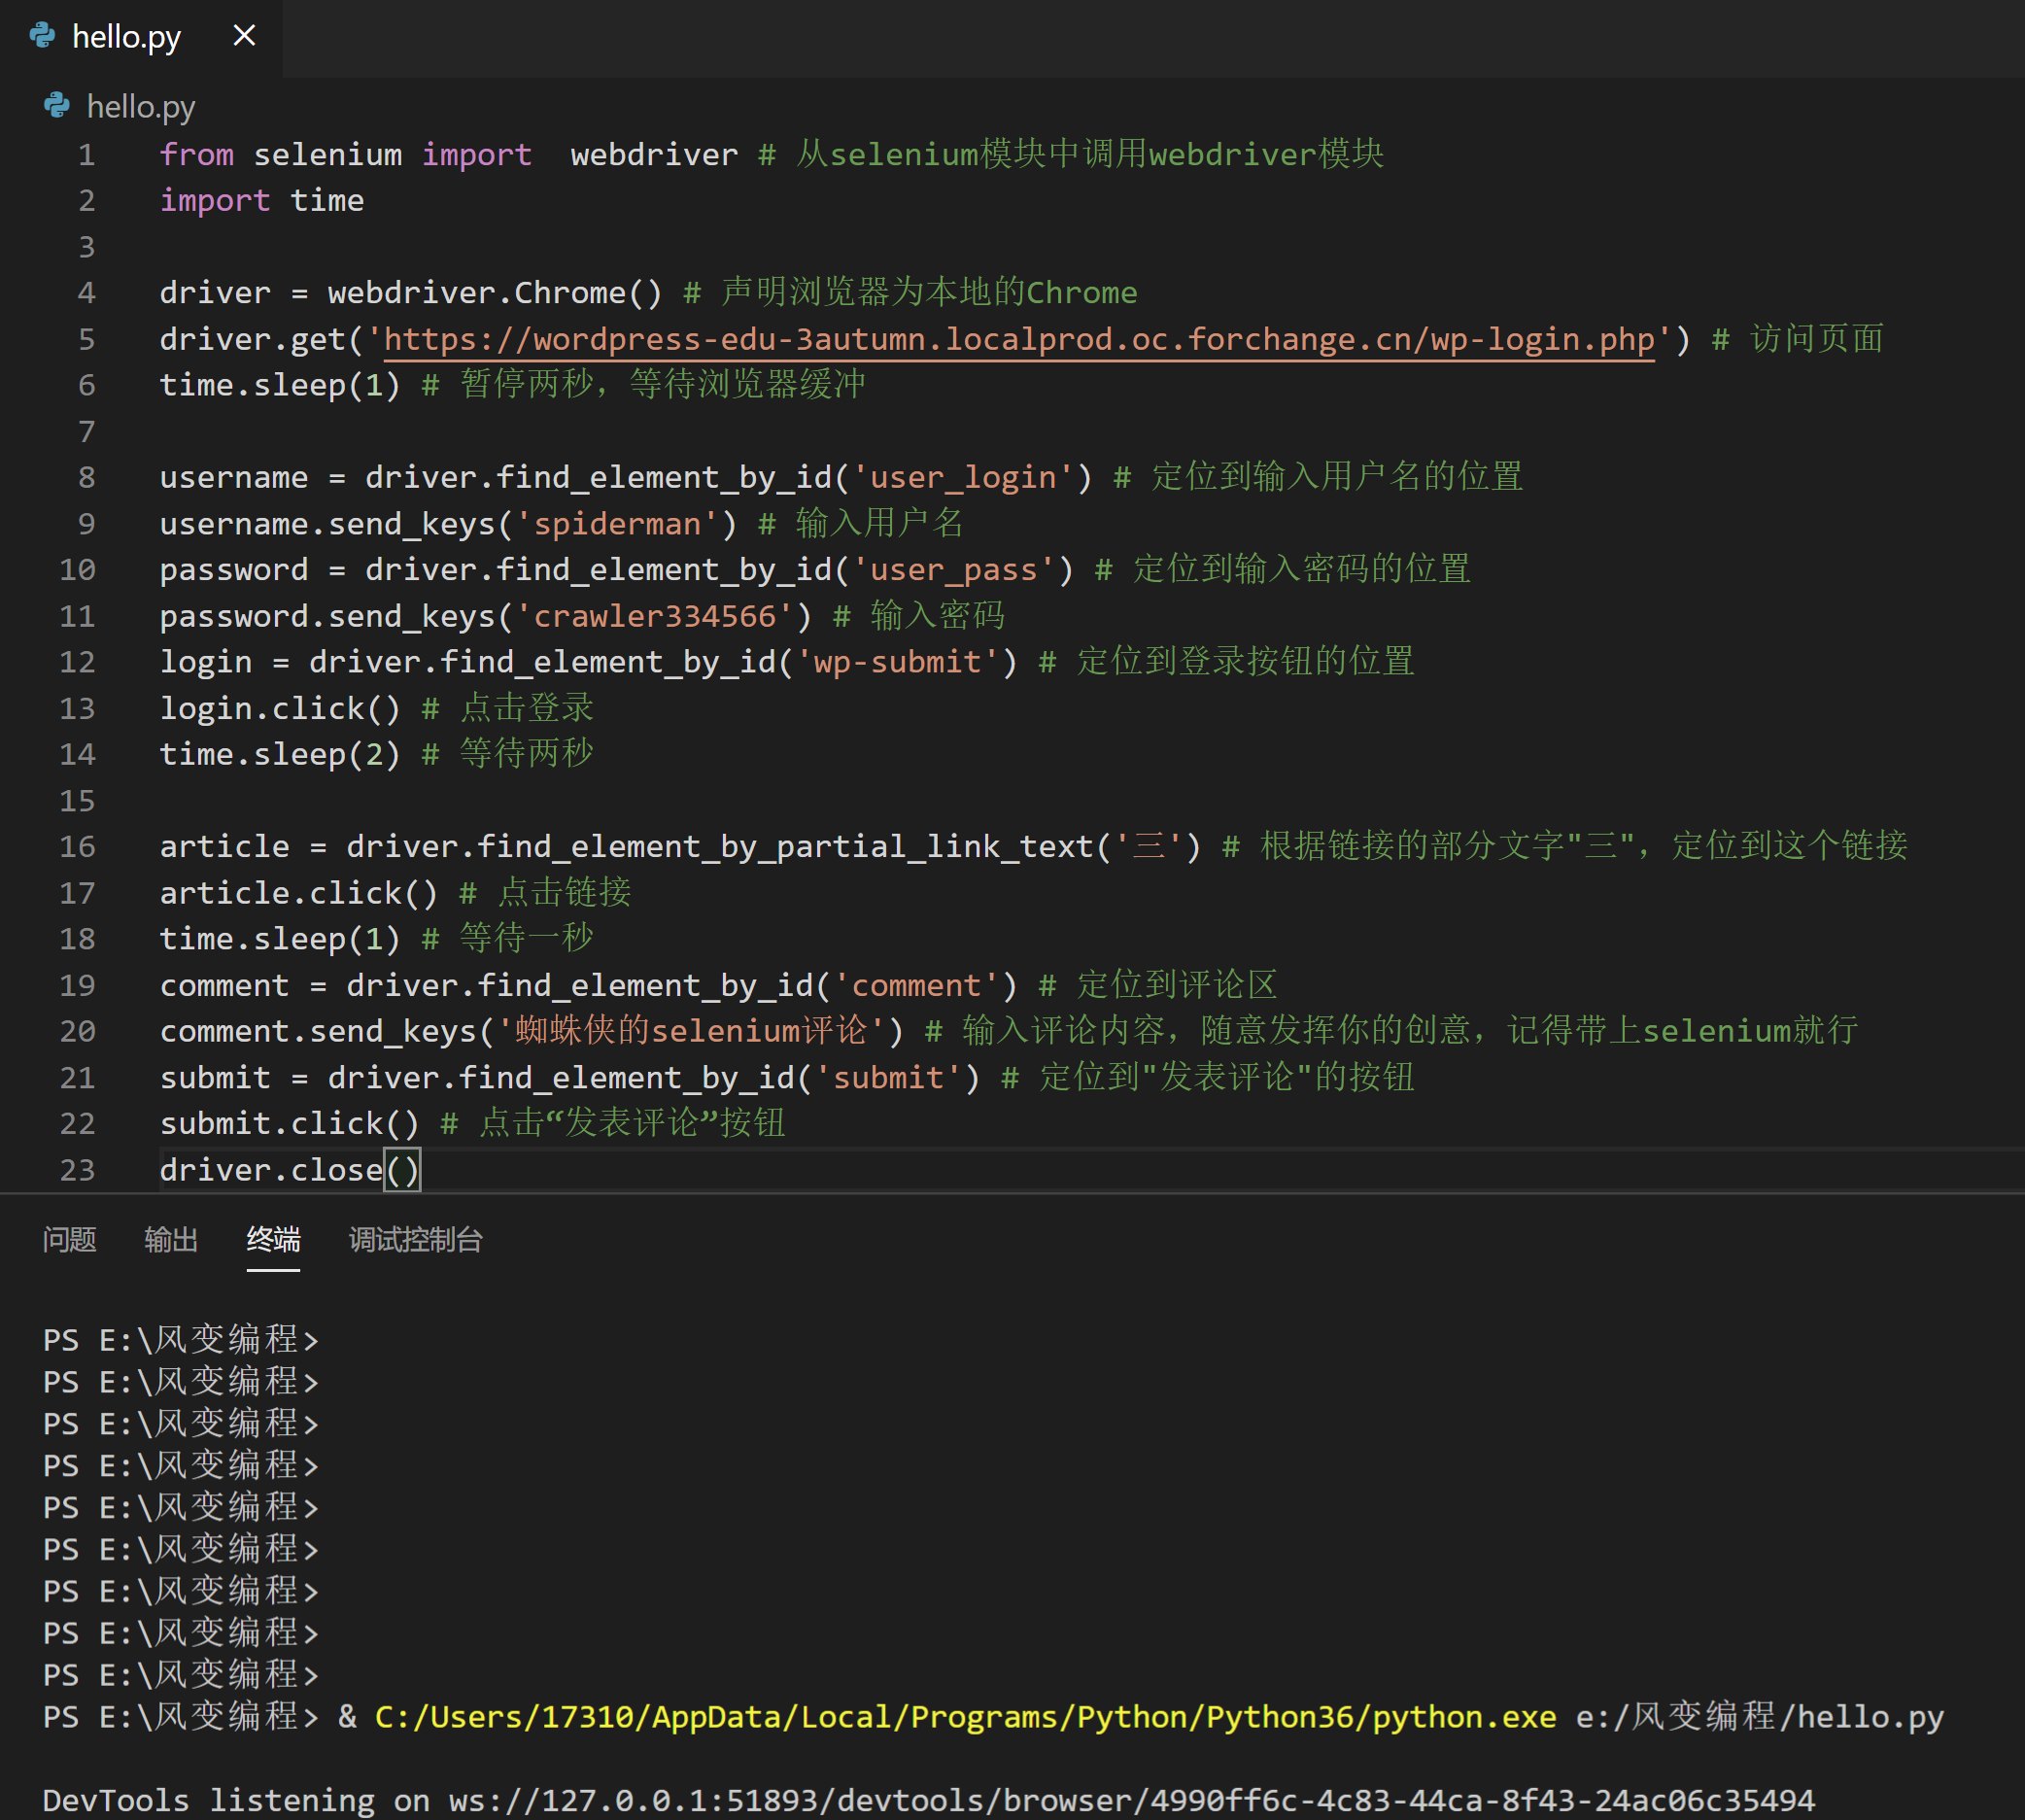
Task: Click comment '声明浏览器为本地的Chrome' on line 4
Action: click(929, 292)
